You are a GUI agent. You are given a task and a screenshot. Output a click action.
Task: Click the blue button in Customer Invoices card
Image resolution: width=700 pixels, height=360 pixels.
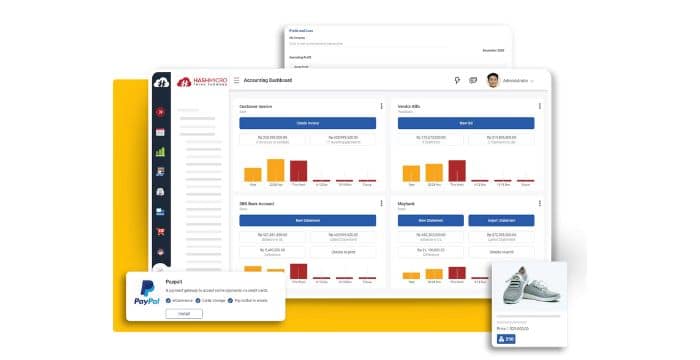[308, 123]
